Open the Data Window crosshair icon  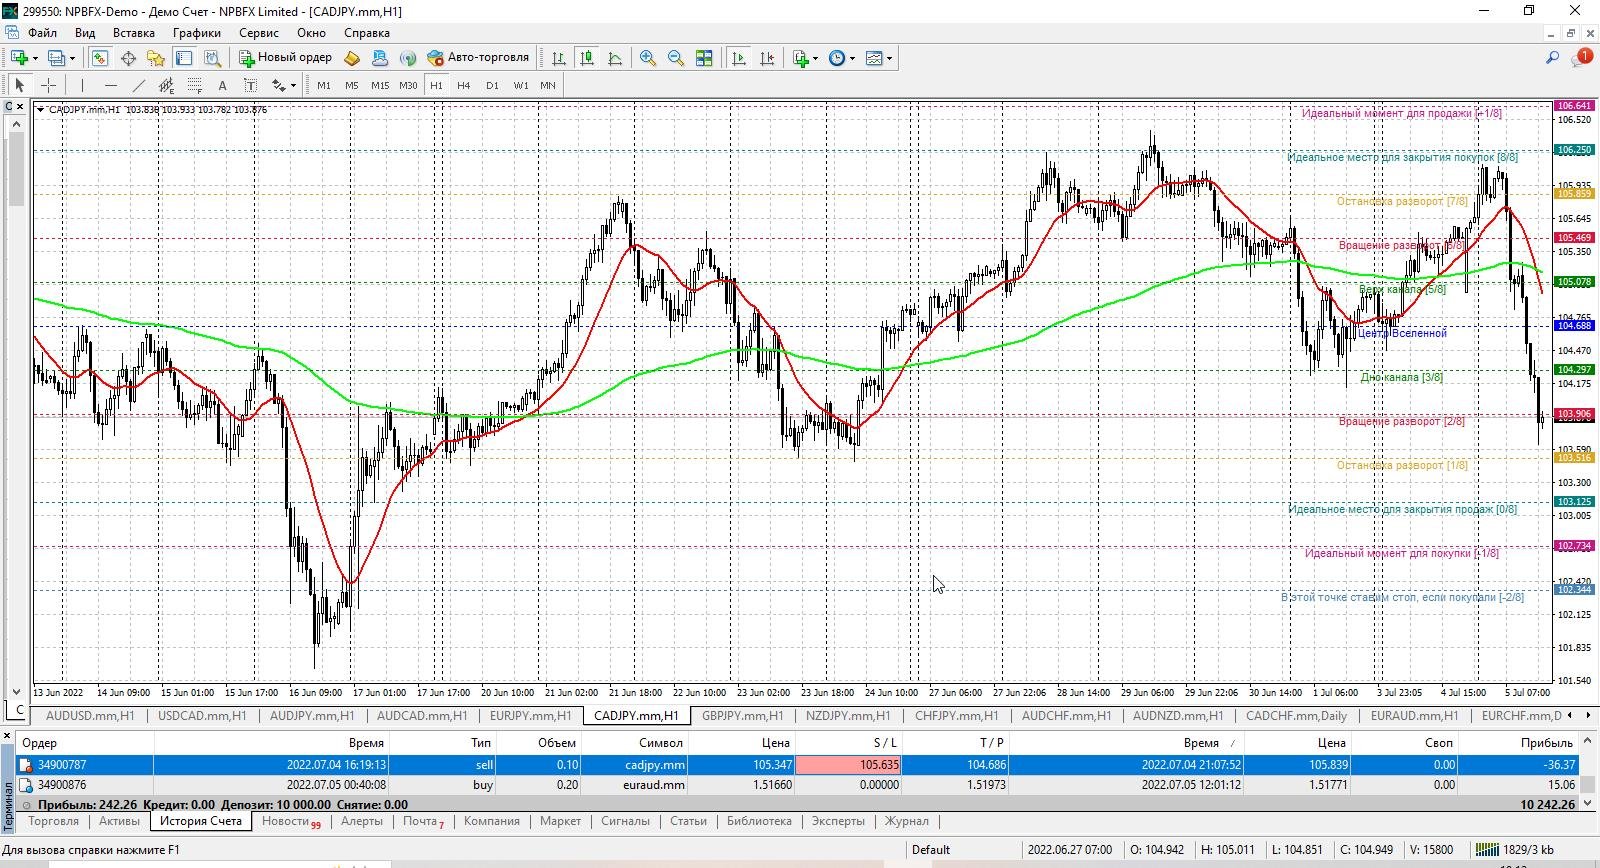point(128,58)
